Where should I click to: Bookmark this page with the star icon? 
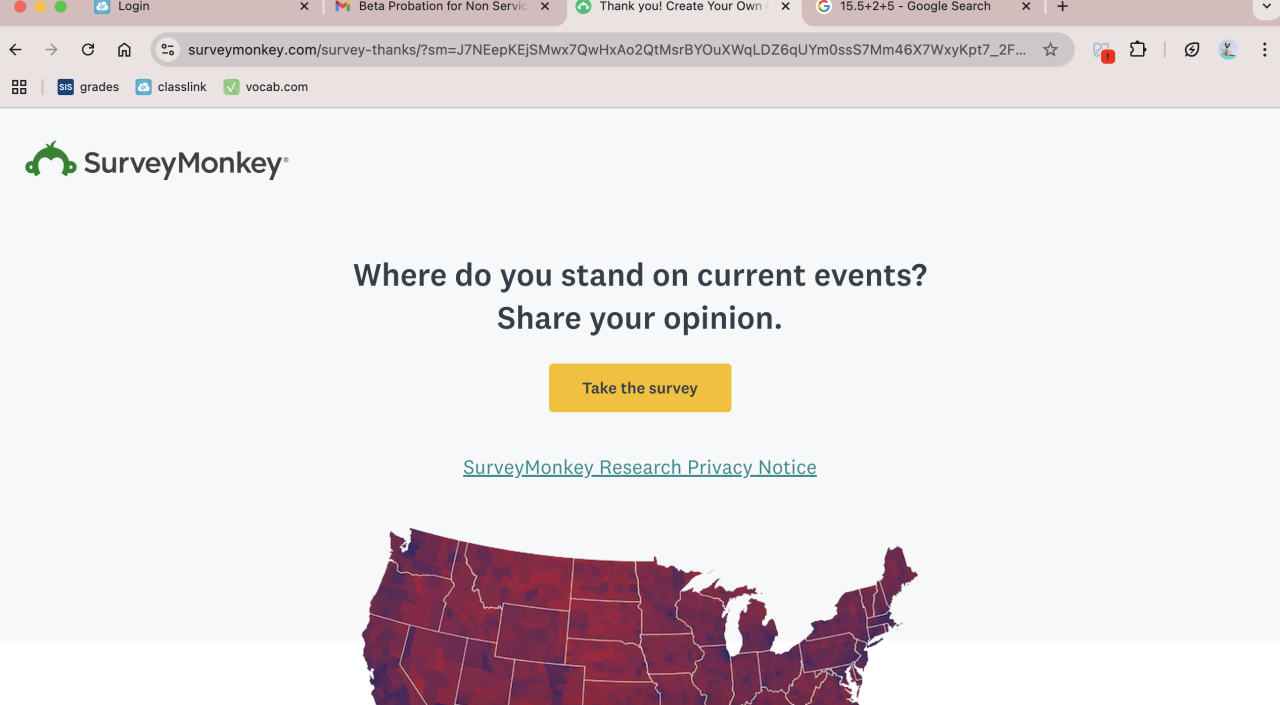click(x=1050, y=50)
